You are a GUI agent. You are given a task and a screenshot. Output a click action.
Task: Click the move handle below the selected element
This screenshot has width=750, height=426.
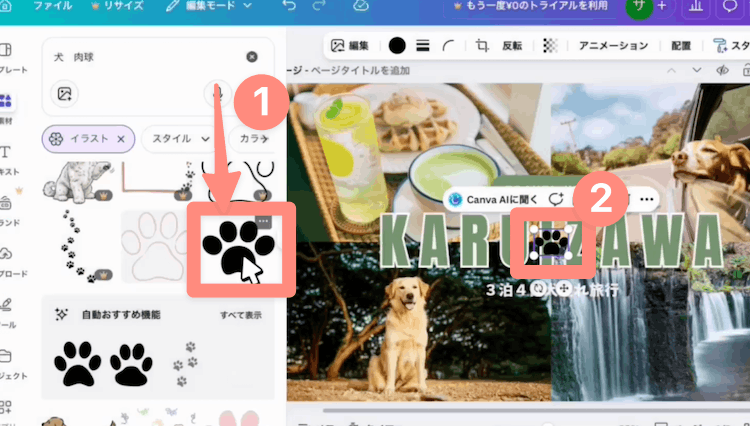(x=564, y=288)
